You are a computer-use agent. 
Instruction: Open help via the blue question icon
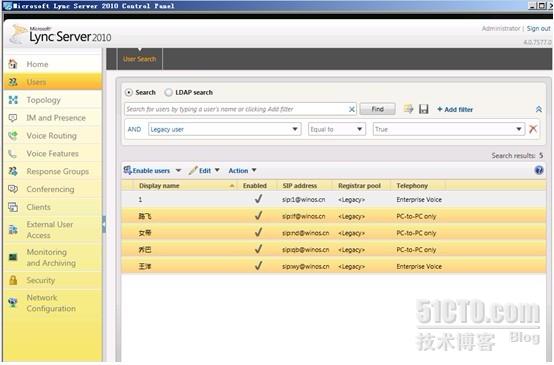click(x=538, y=170)
